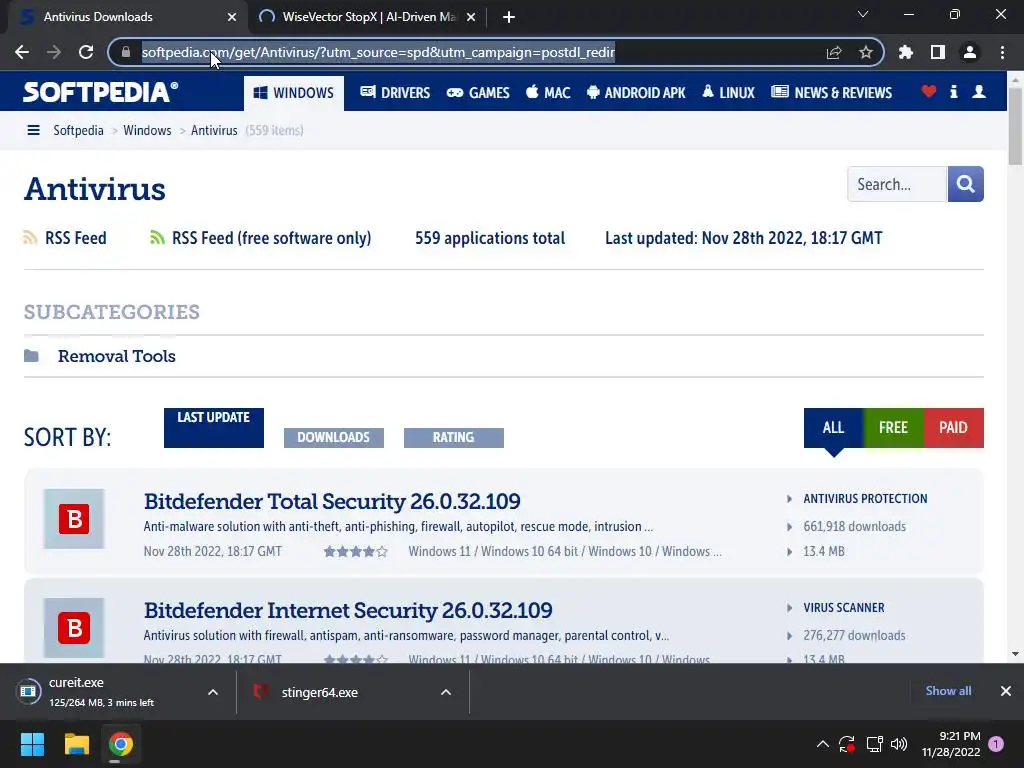Open the Android APK section
The width and height of the screenshot is (1024, 768).
point(636,93)
